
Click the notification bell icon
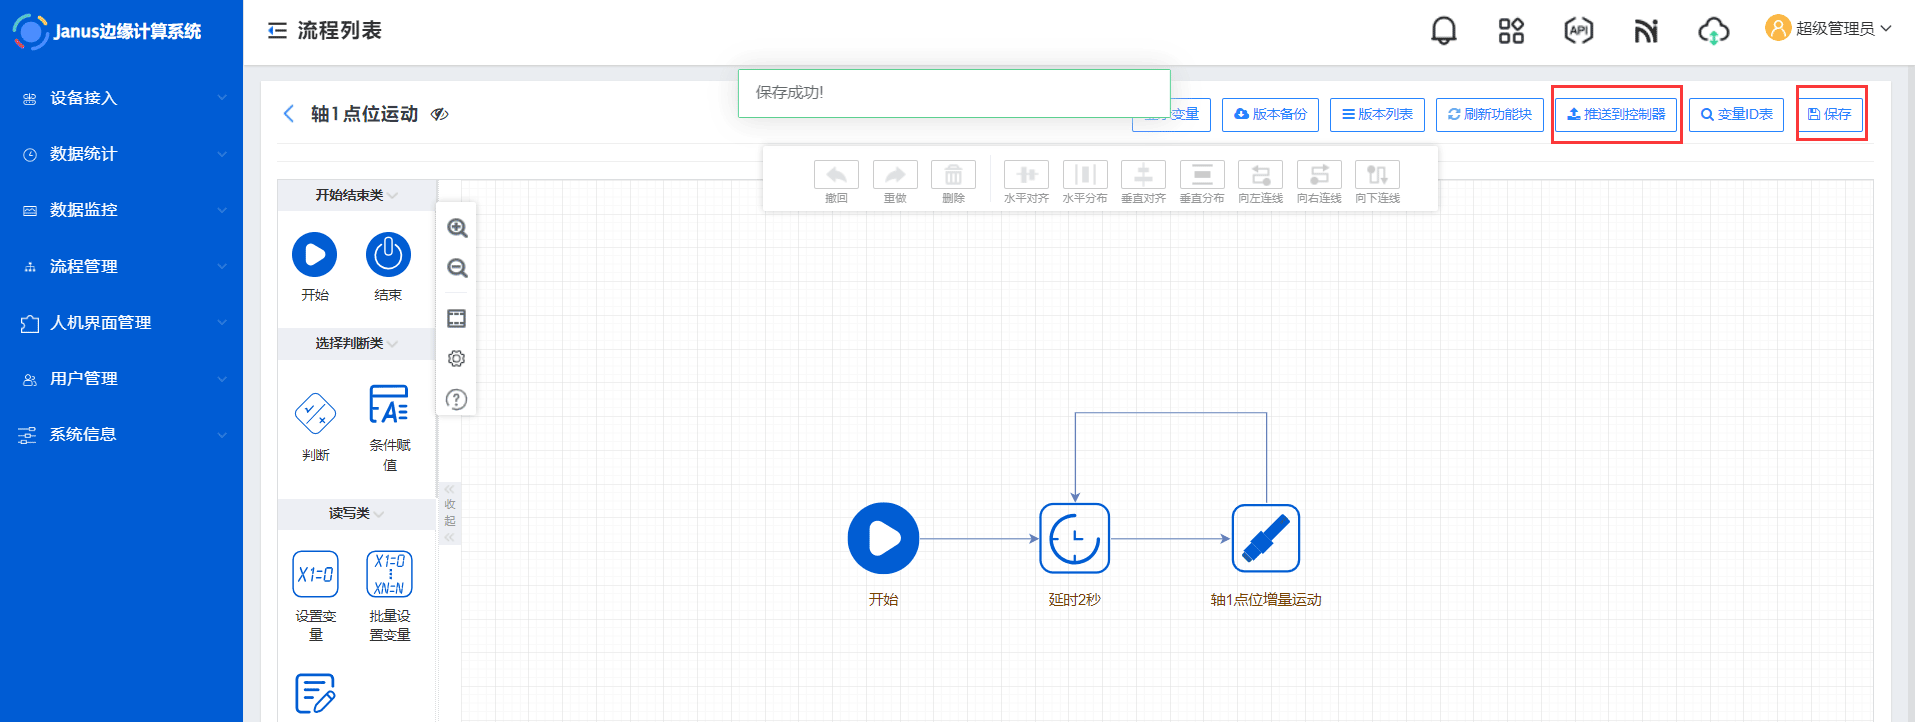pos(1443,31)
